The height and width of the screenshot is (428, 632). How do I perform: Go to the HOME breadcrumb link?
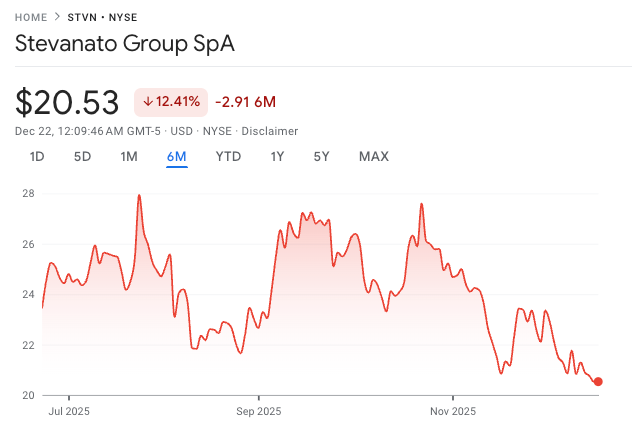tap(31, 17)
